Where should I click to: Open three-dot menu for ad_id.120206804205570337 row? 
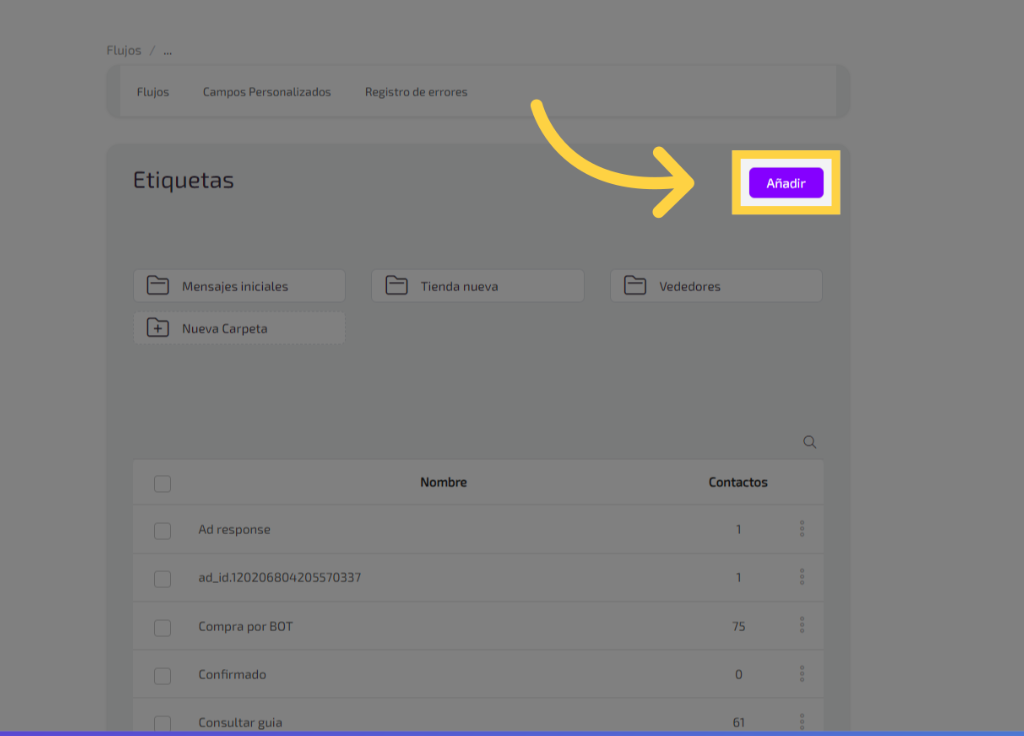point(802,577)
